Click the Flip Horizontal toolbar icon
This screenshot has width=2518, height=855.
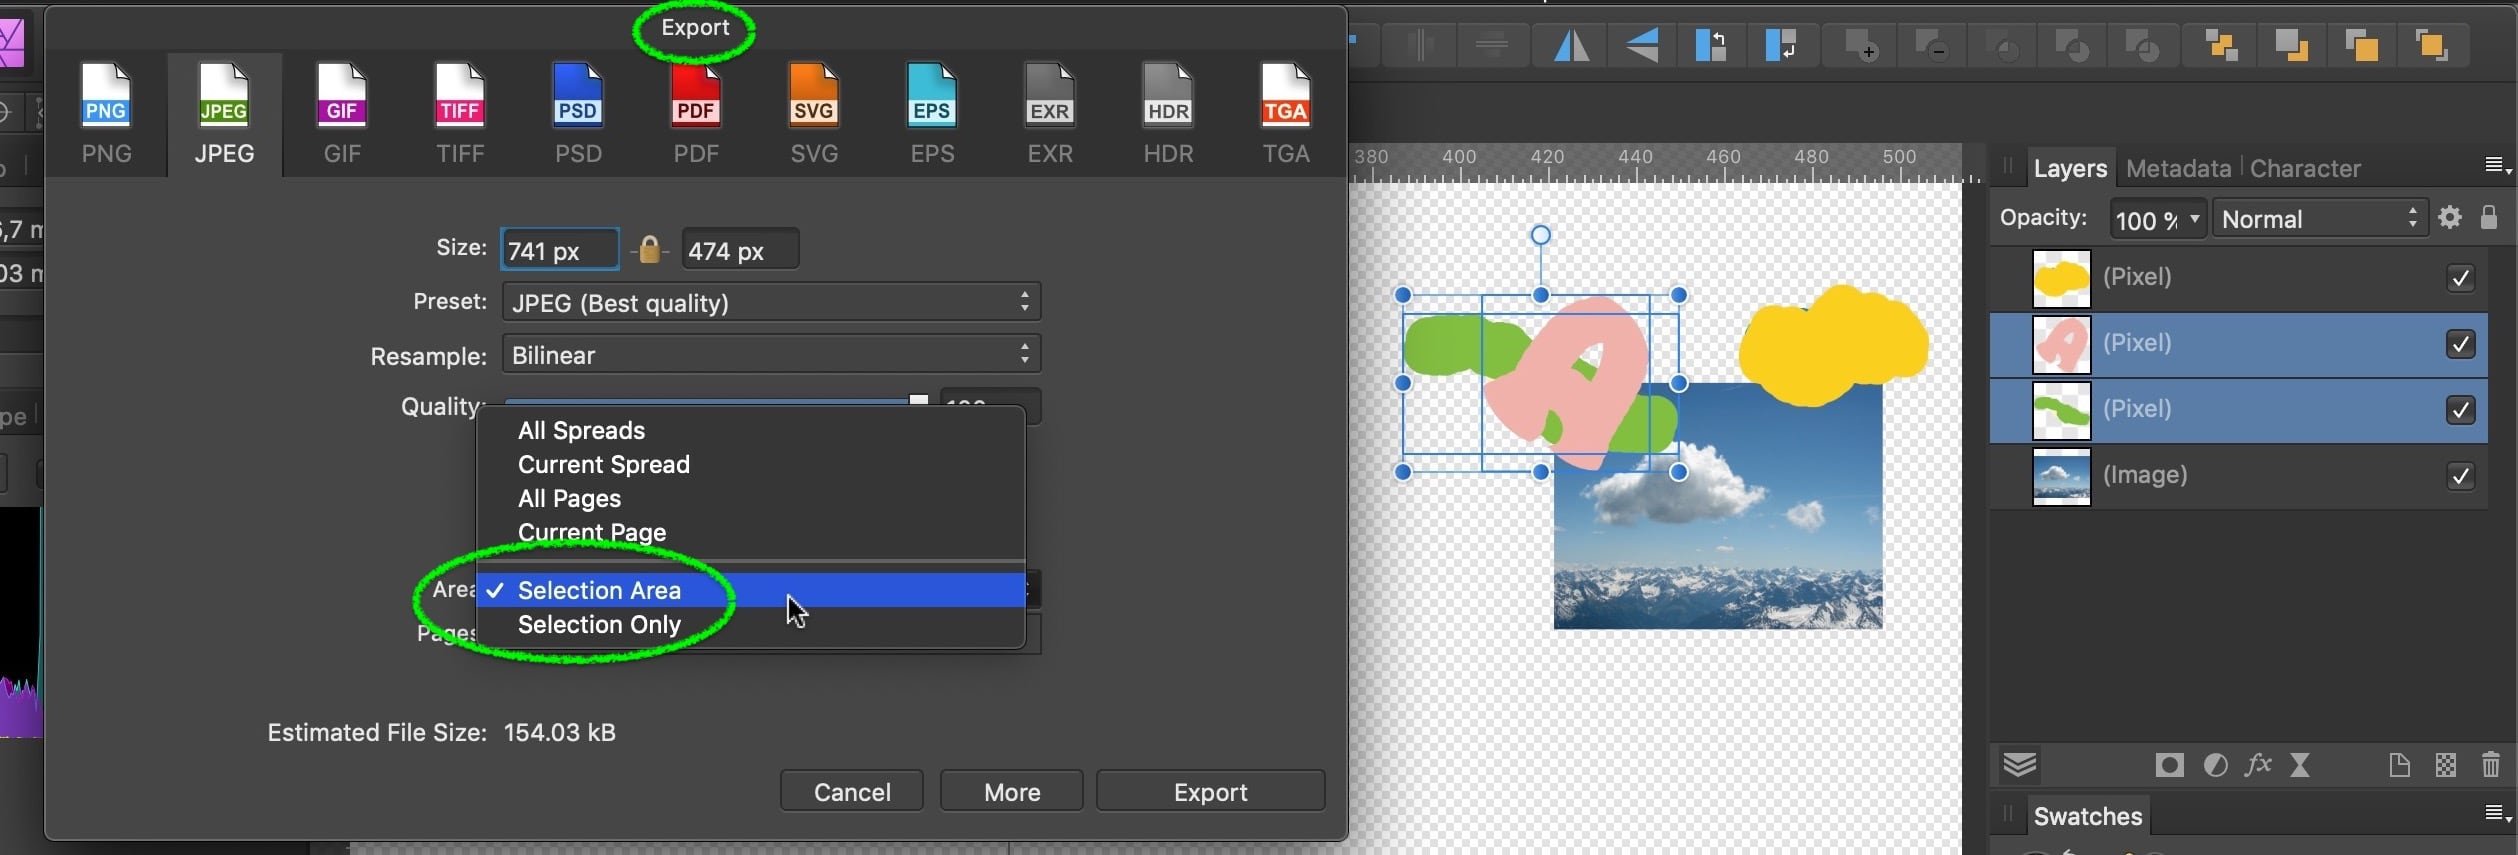click(x=1571, y=46)
